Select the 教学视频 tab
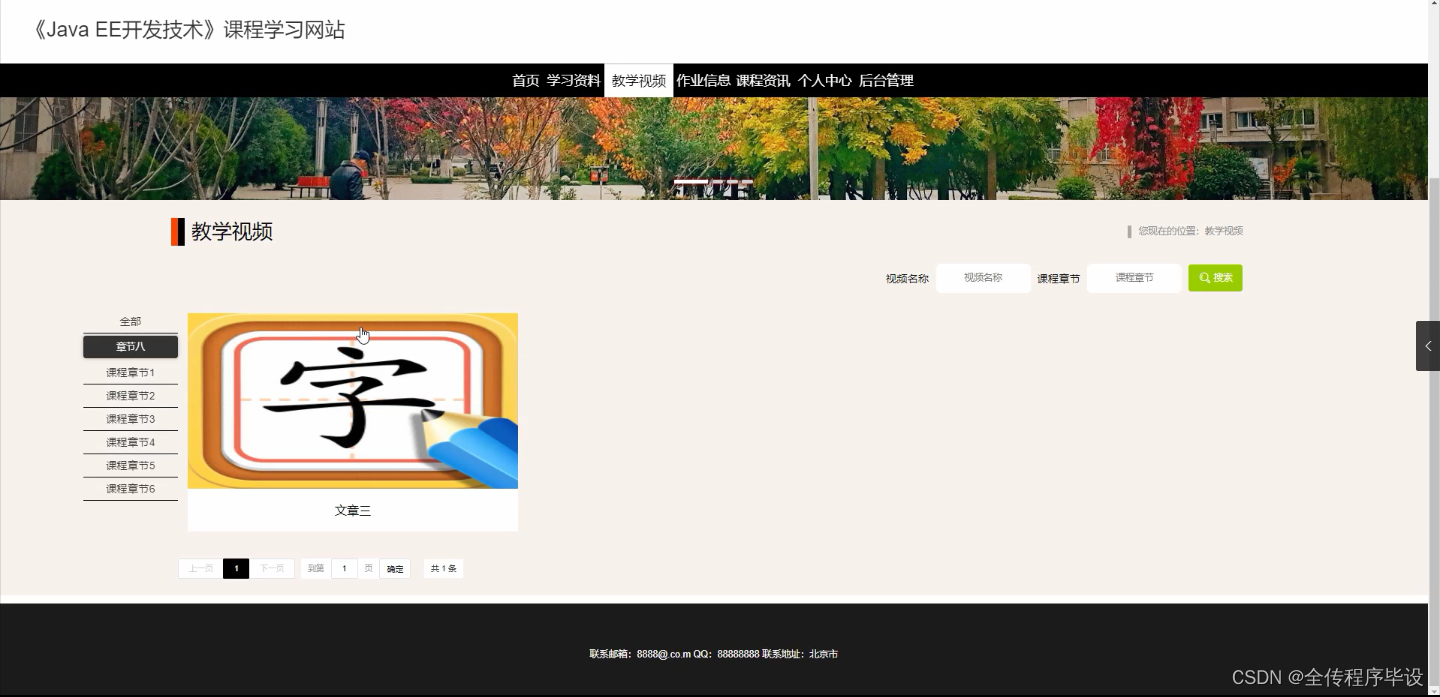The width and height of the screenshot is (1440, 697). click(638, 80)
